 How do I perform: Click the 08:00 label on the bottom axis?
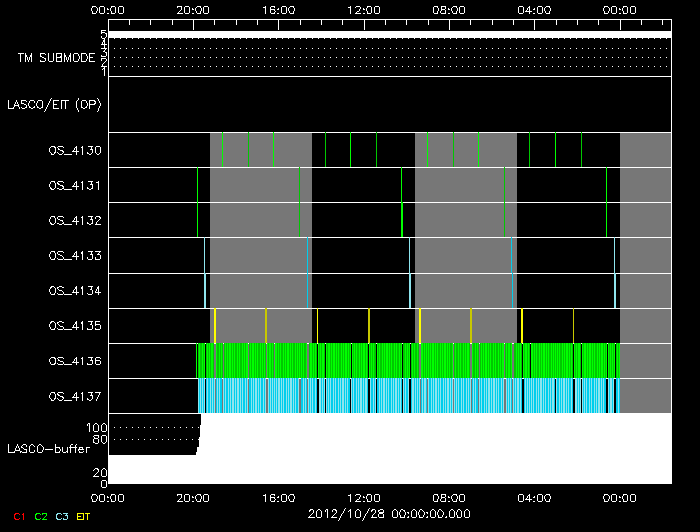(449, 498)
